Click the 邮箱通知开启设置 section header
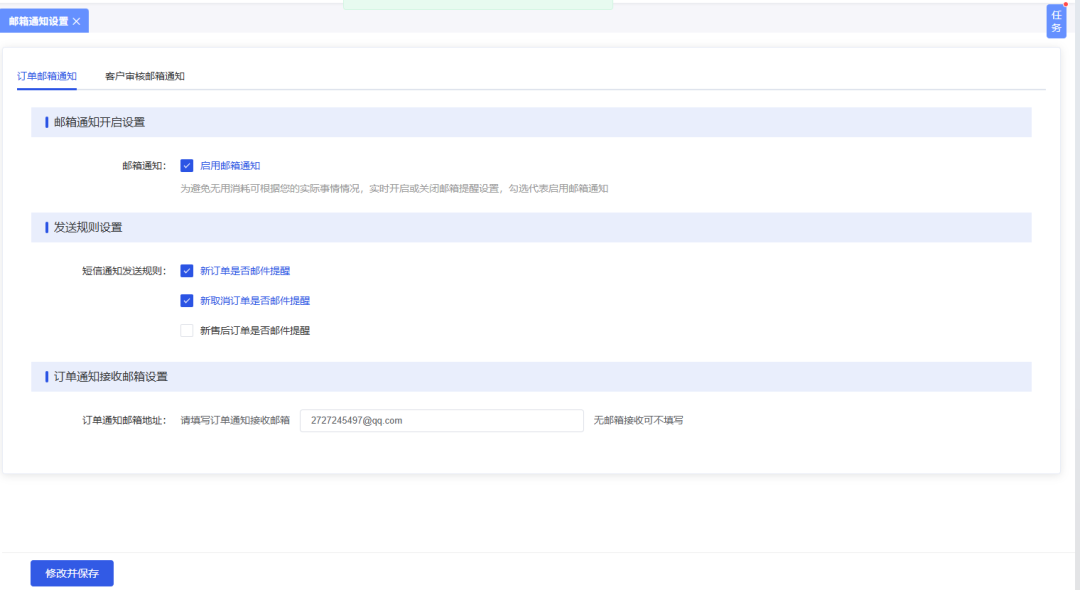 coord(99,122)
